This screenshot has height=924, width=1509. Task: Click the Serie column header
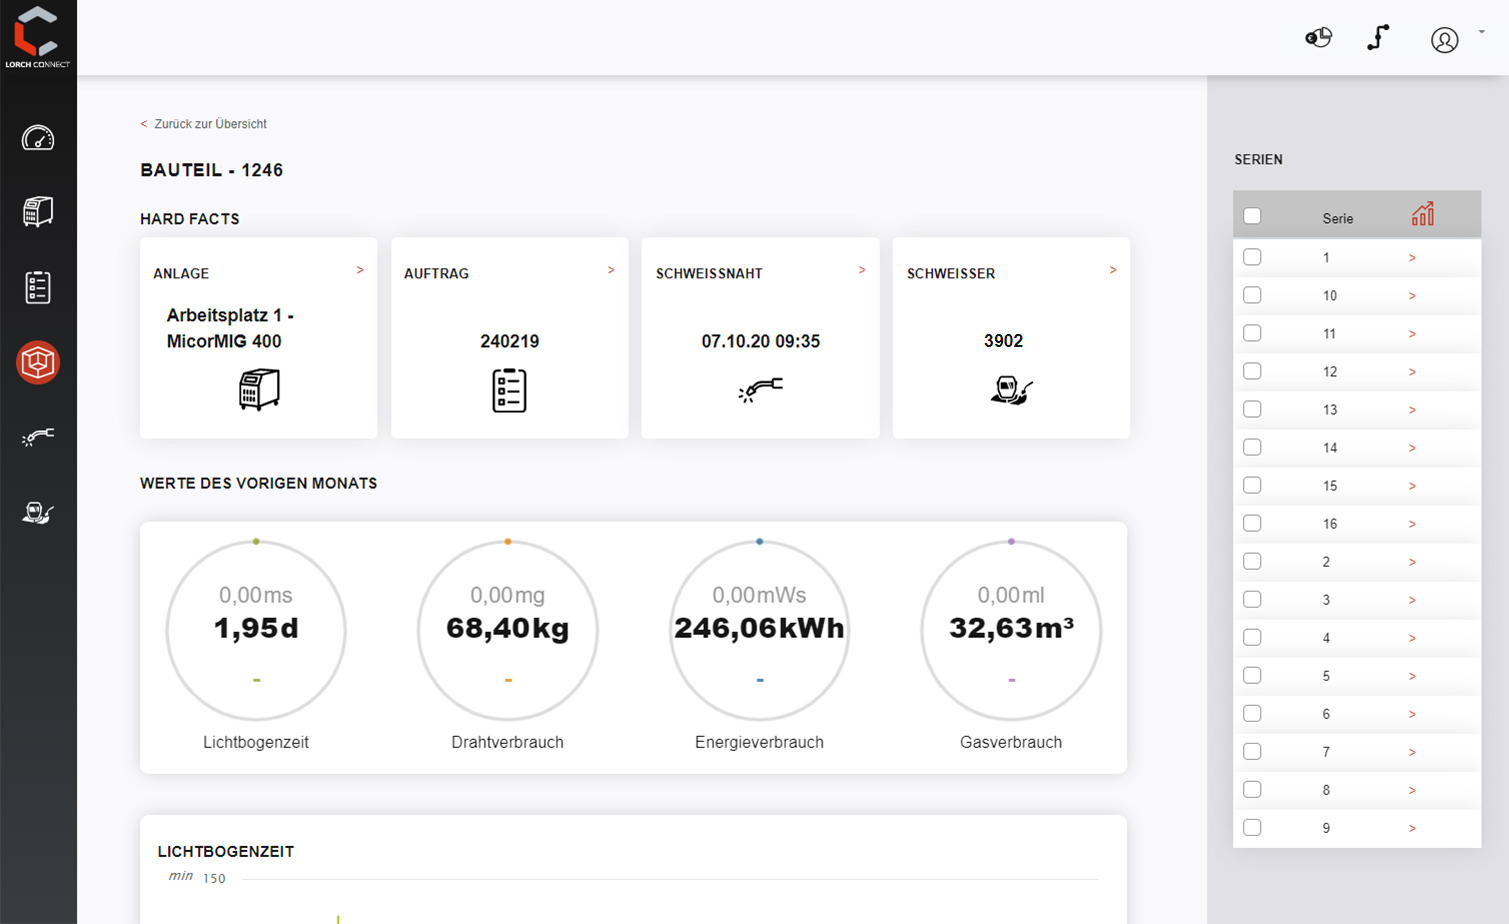(1338, 219)
